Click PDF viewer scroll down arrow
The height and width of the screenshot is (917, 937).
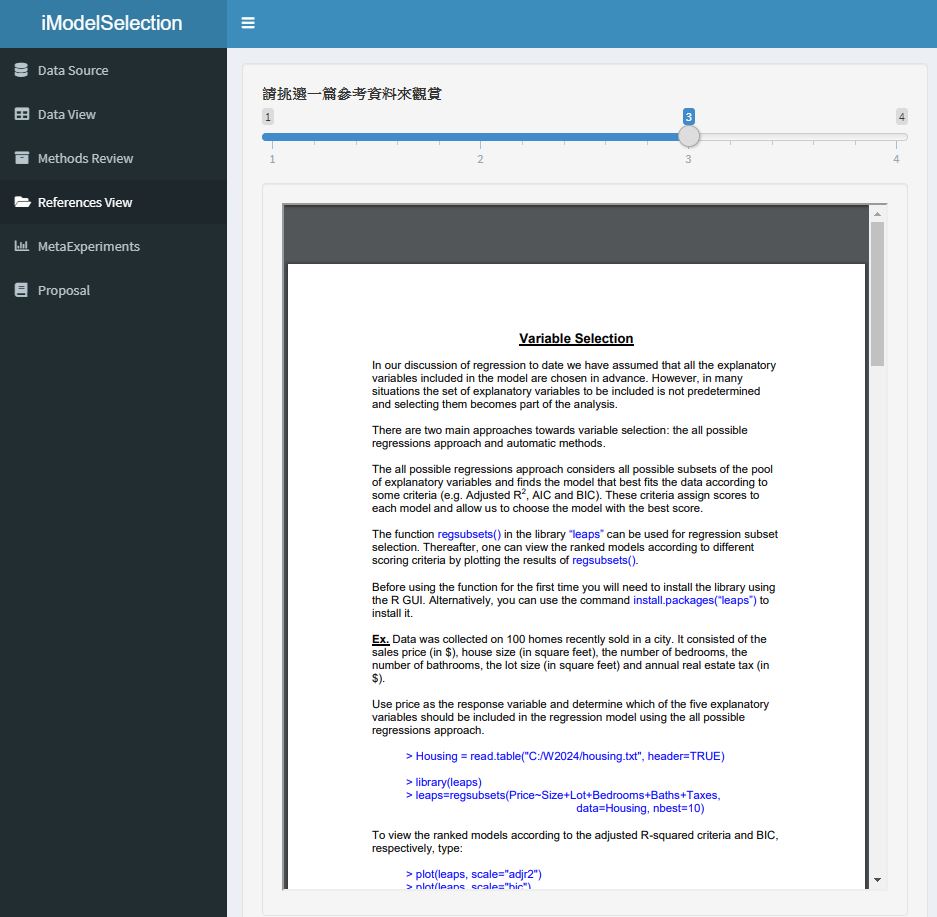click(x=877, y=879)
